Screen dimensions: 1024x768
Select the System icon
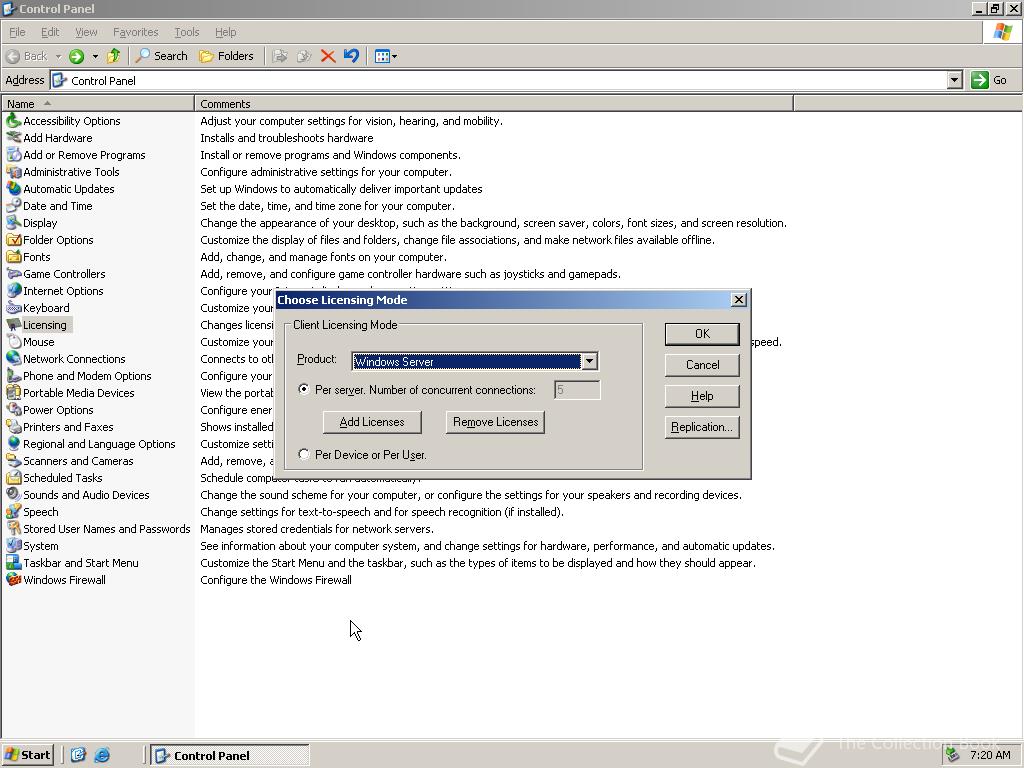(14, 545)
